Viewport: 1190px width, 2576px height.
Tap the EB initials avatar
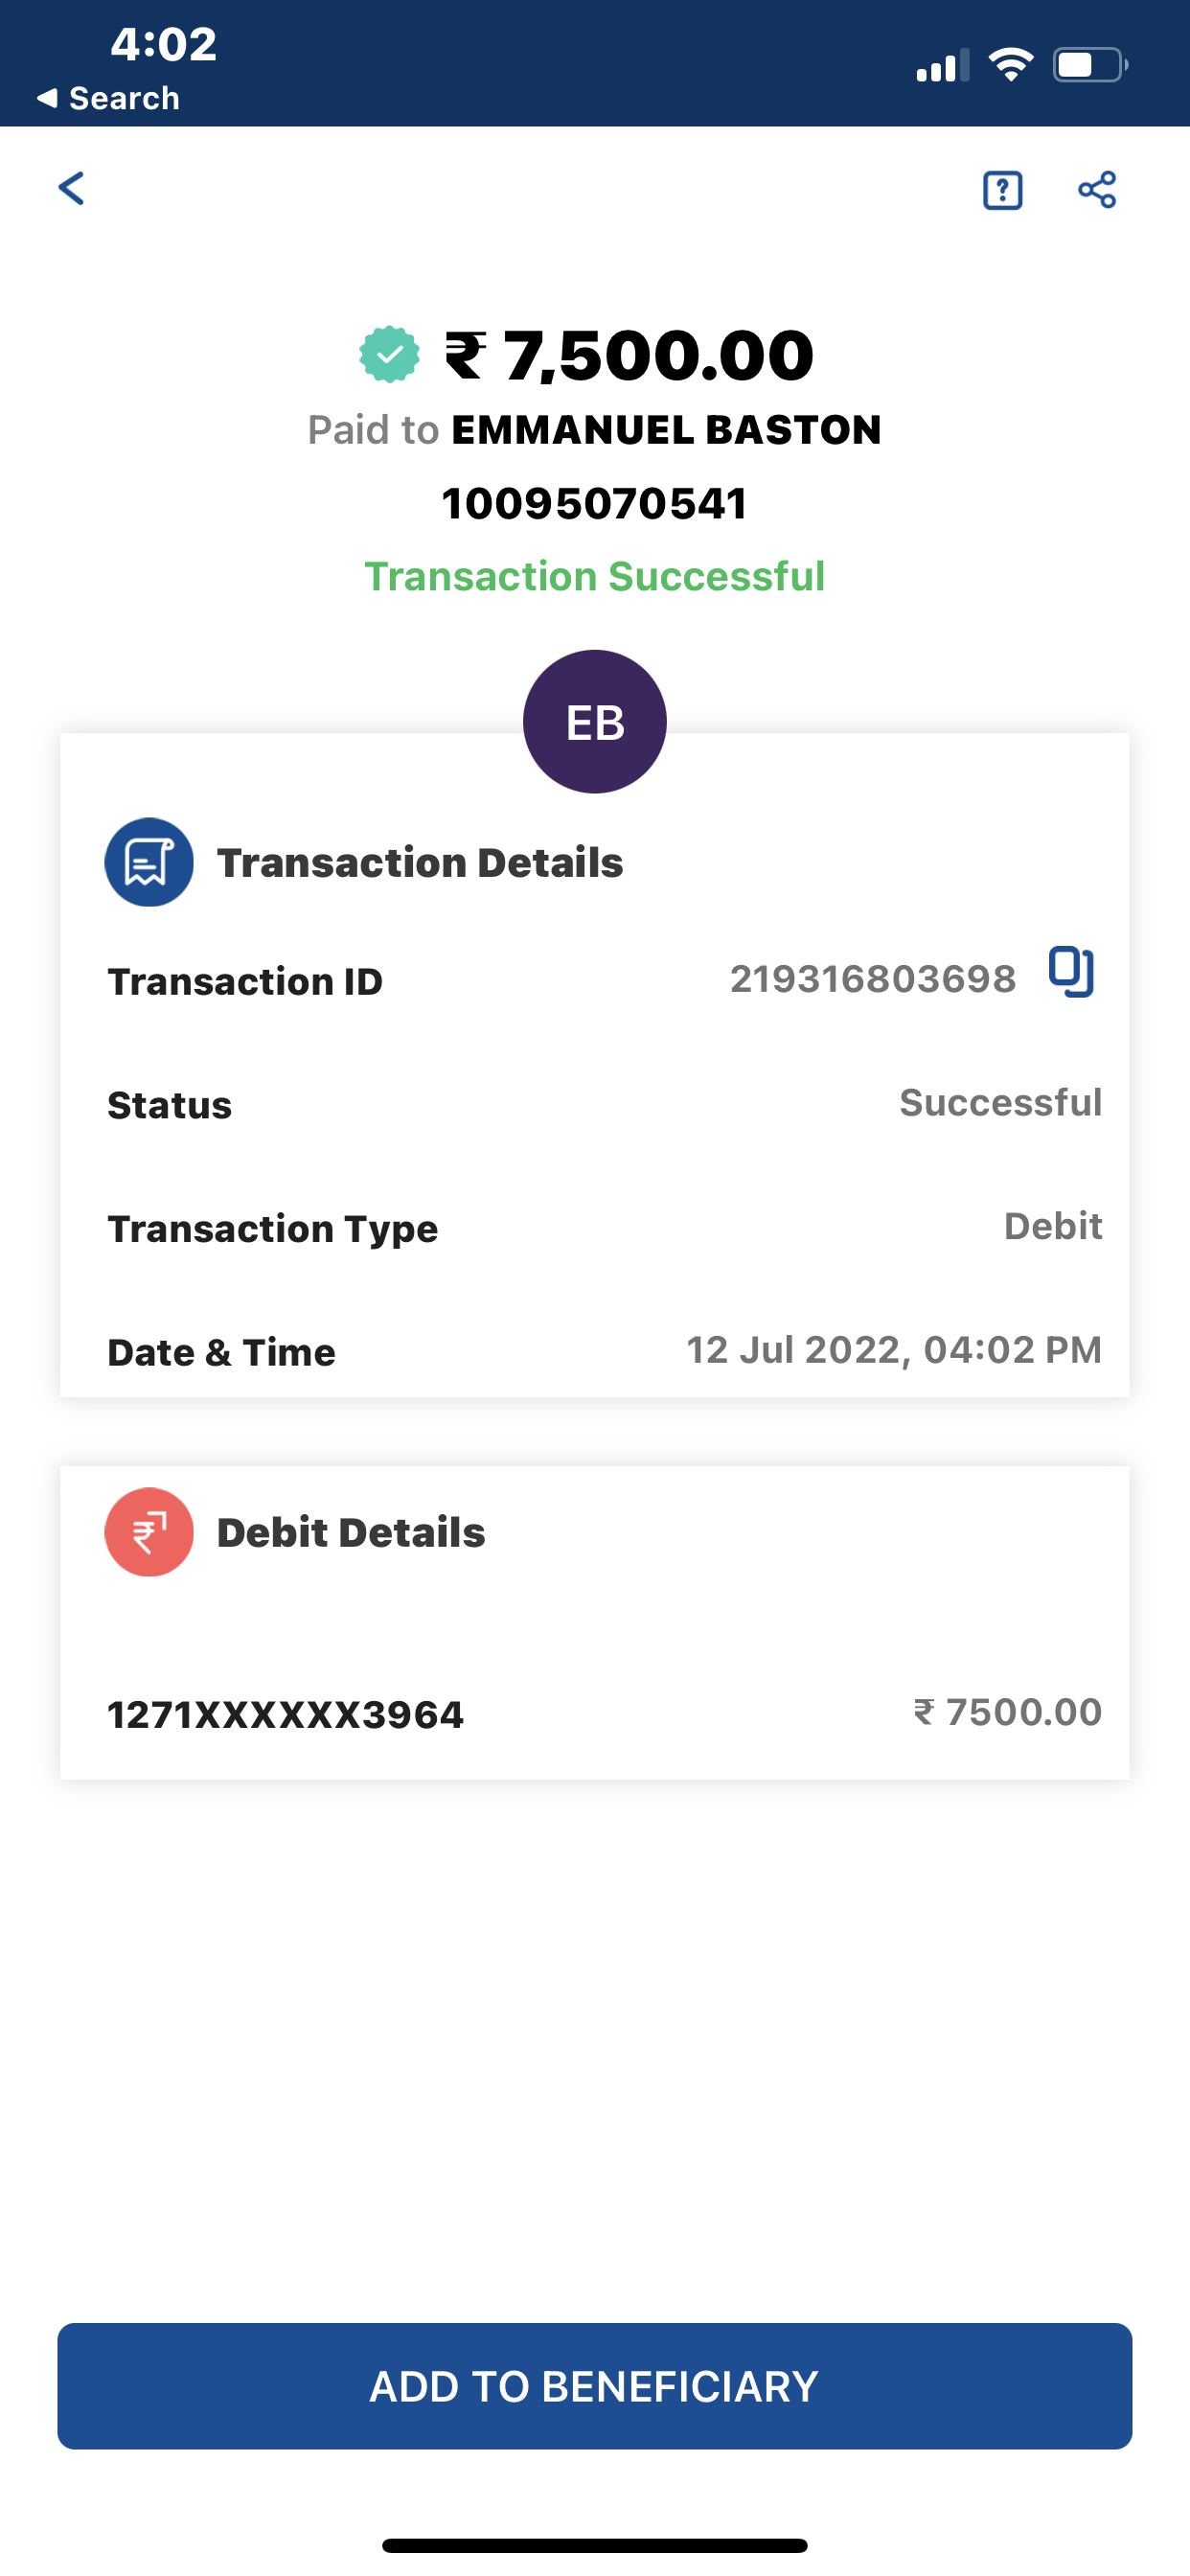coord(595,722)
